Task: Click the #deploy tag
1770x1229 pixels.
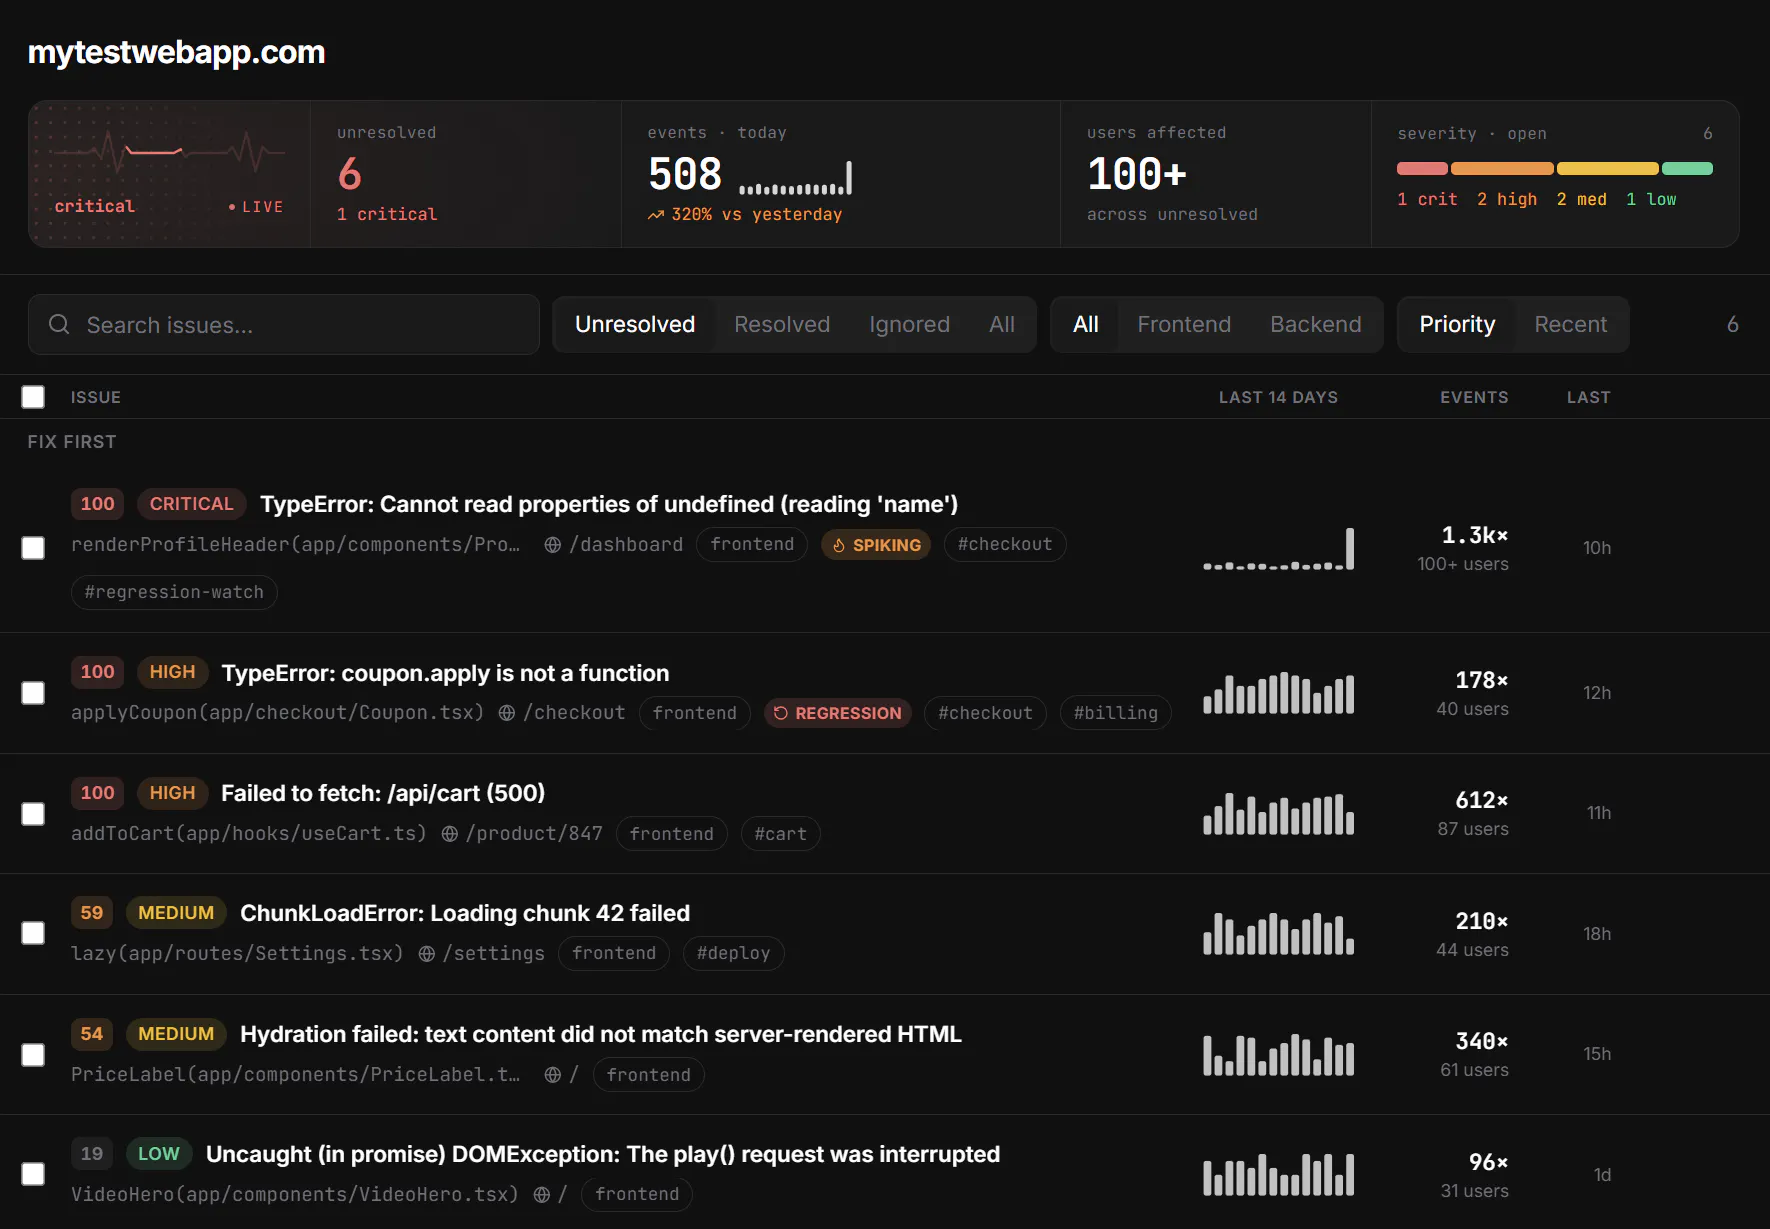Action: [x=733, y=953]
